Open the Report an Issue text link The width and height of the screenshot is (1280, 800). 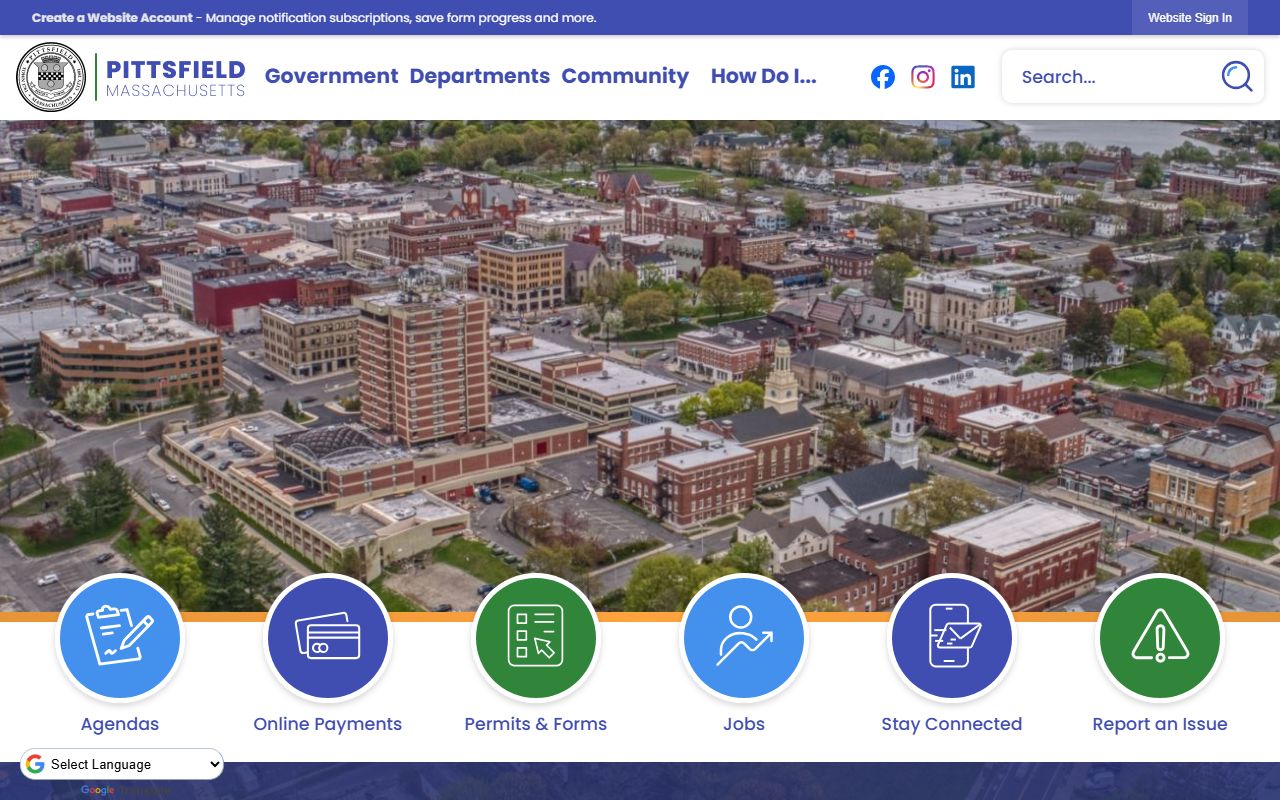tap(1160, 724)
